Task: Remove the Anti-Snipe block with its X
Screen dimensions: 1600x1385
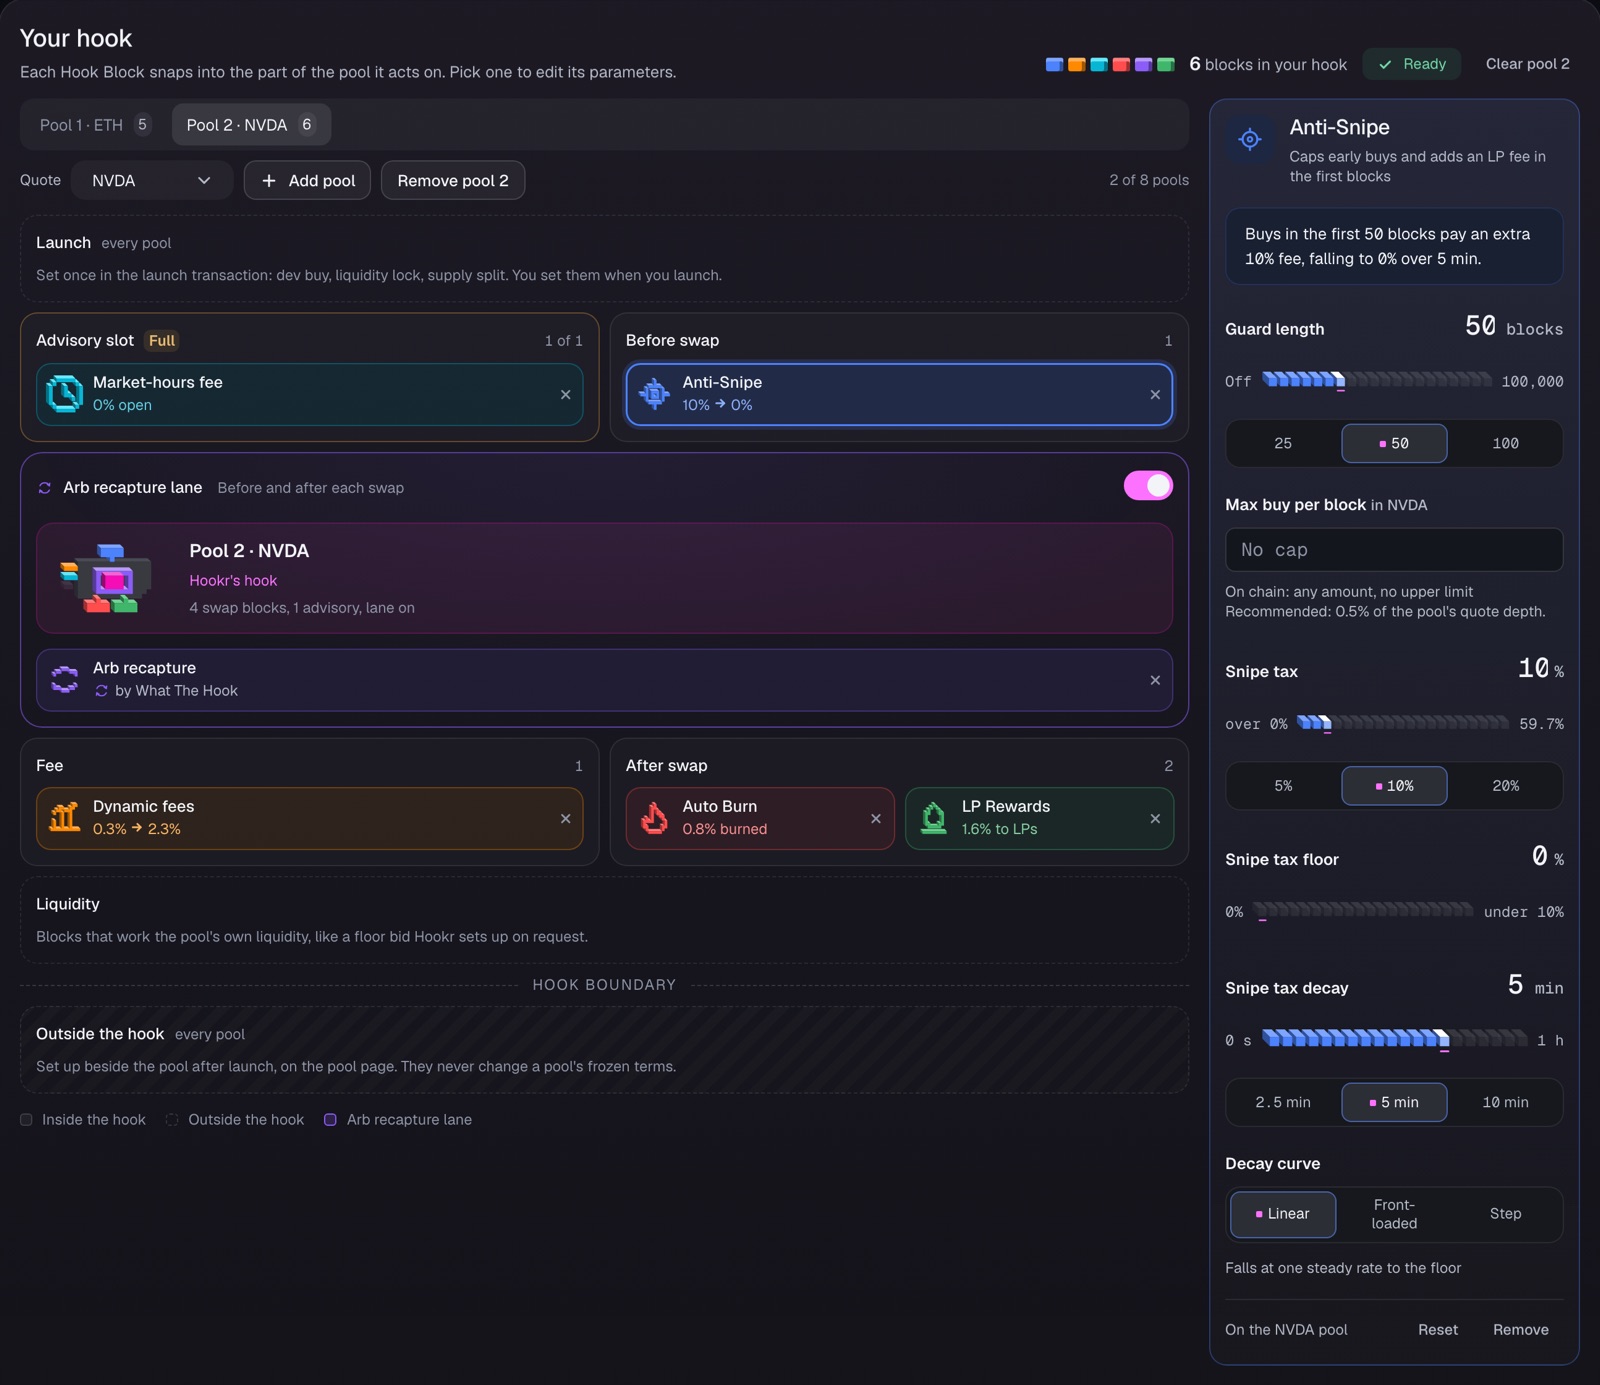Action: 1155,395
